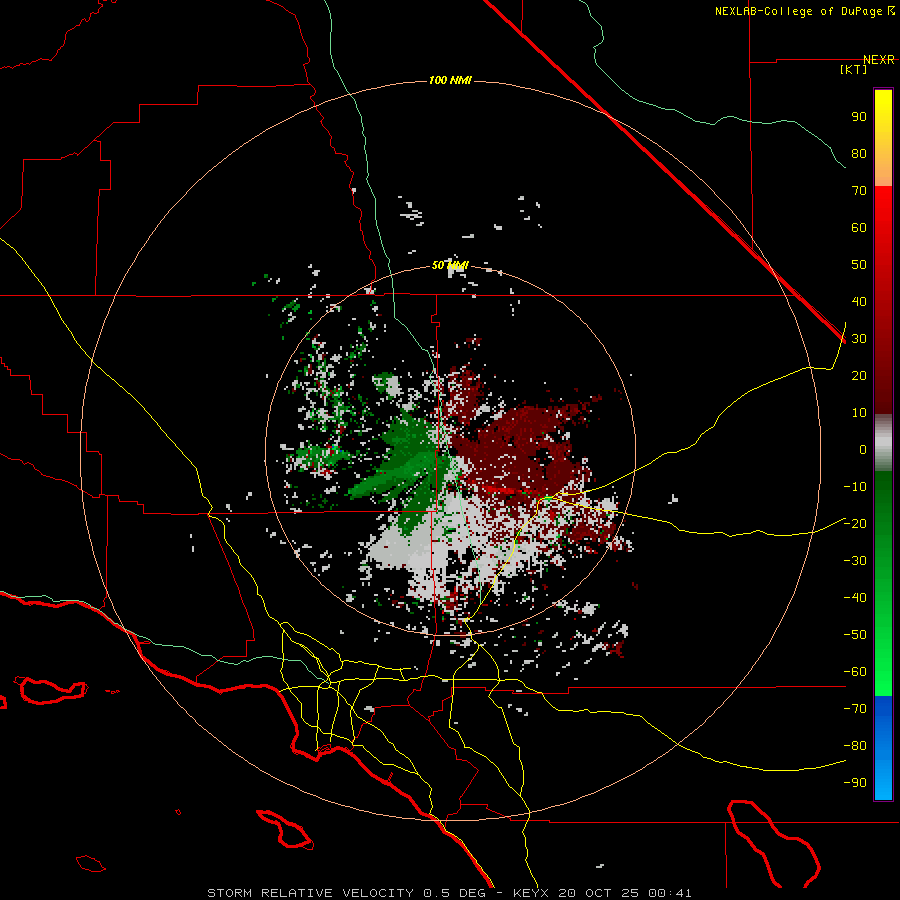This screenshot has height=900, width=900.
Task: Click the -40 value on the color scale
Action: tap(855, 598)
